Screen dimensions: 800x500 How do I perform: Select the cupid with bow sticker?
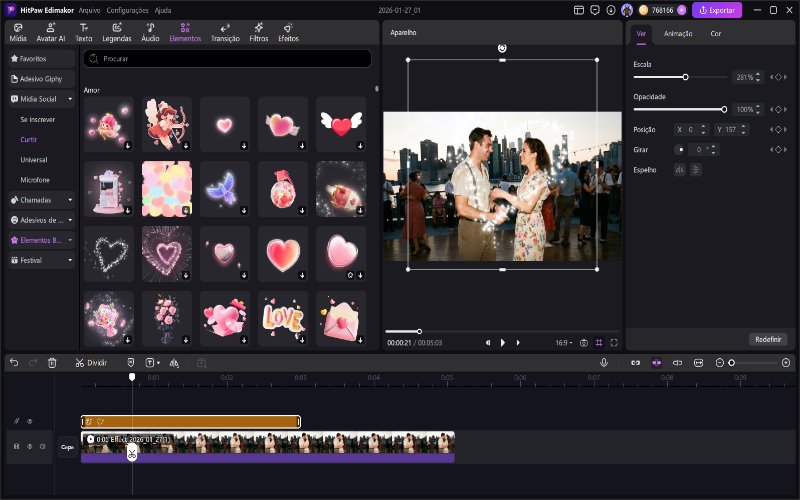[x=167, y=124]
